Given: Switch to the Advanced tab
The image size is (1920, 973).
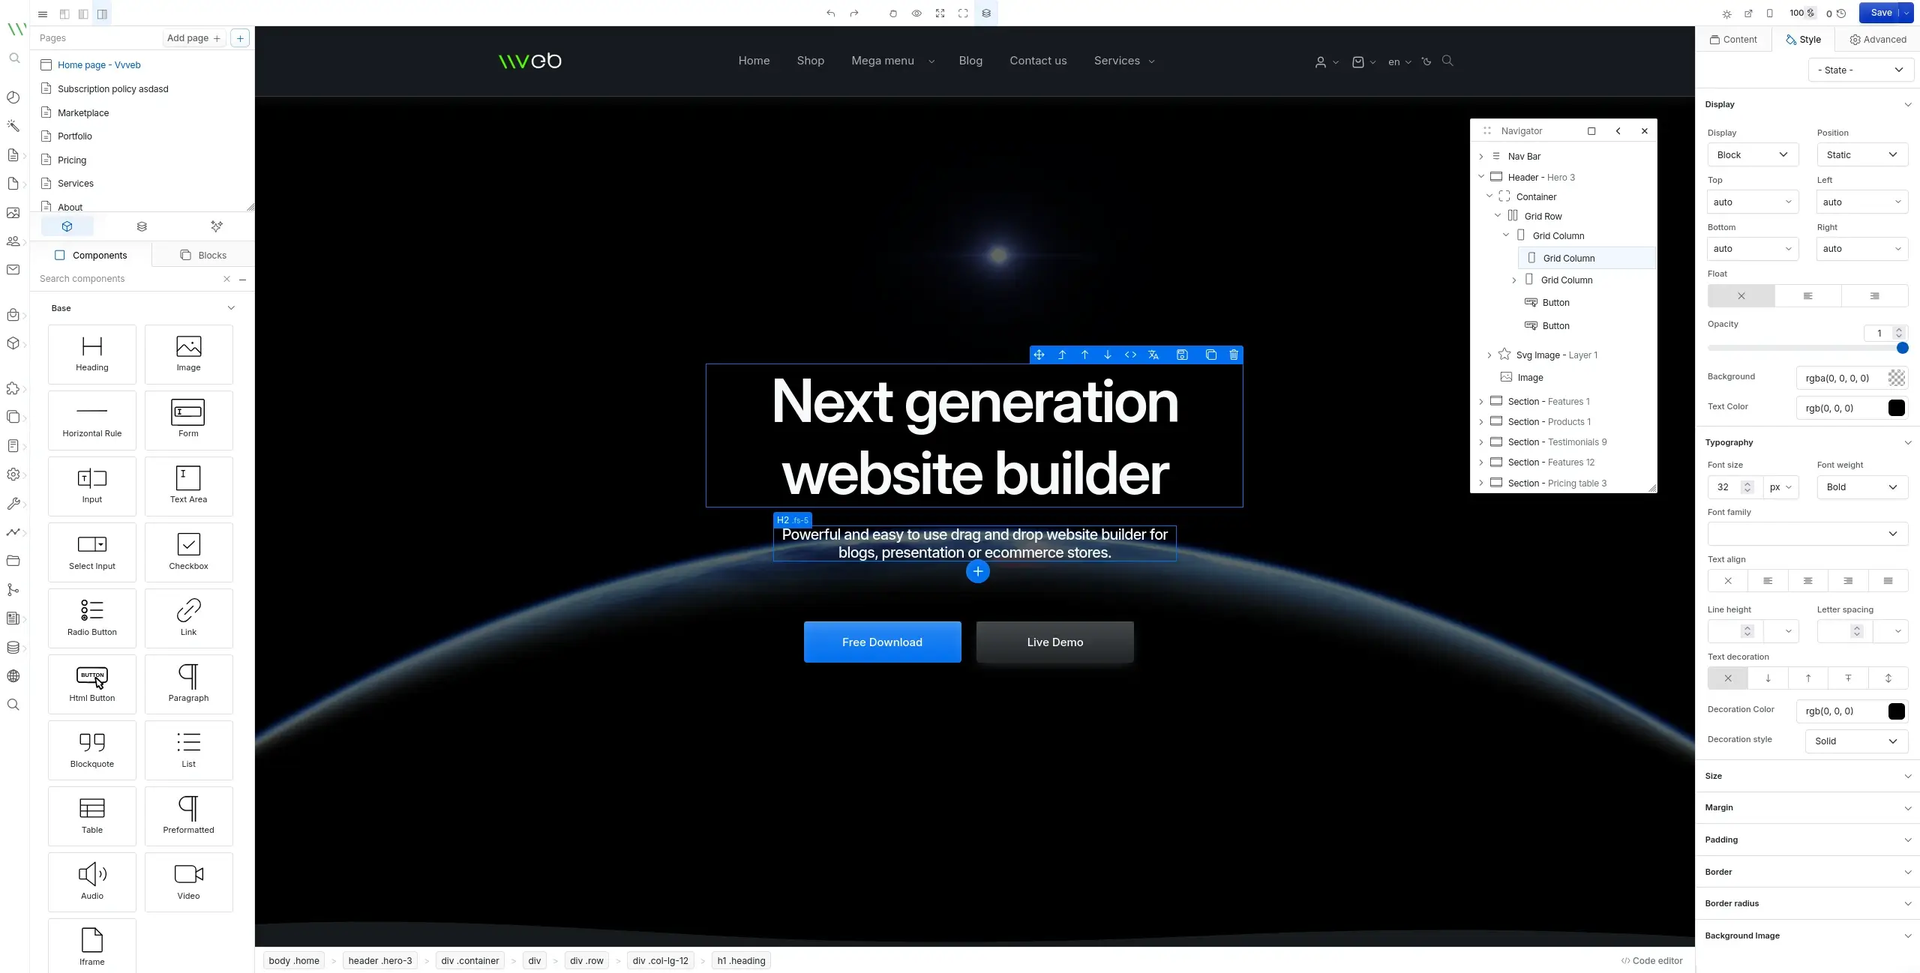Looking at the screenshot, I should [x=1878, y=40].
